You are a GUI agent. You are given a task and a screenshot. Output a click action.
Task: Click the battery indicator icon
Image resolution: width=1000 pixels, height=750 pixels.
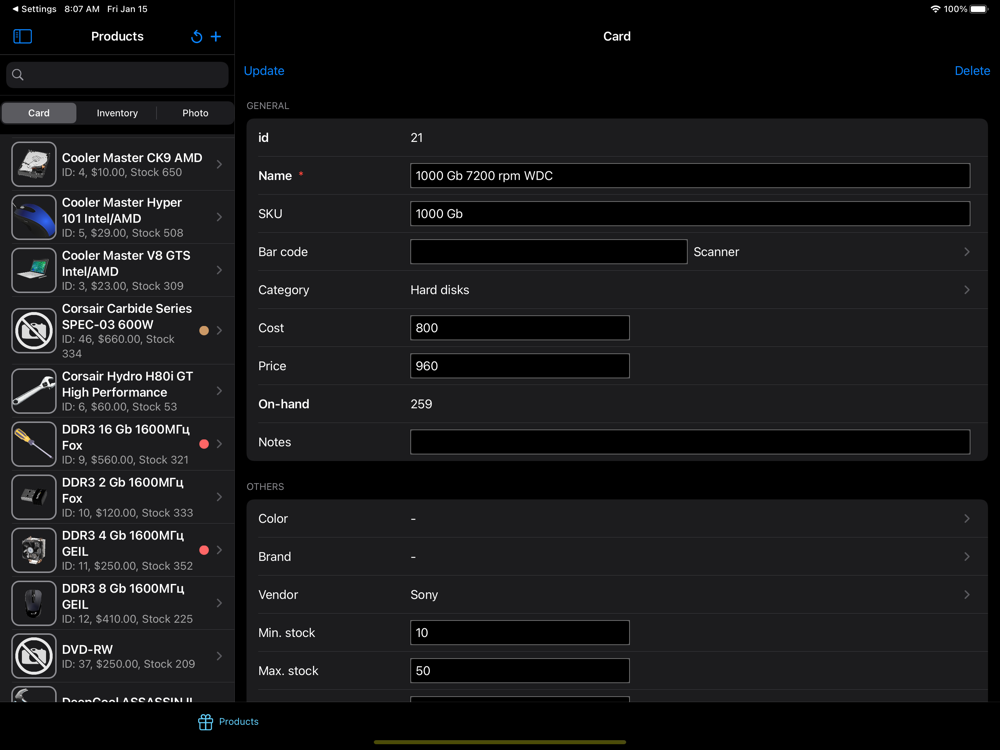(979, 9)
